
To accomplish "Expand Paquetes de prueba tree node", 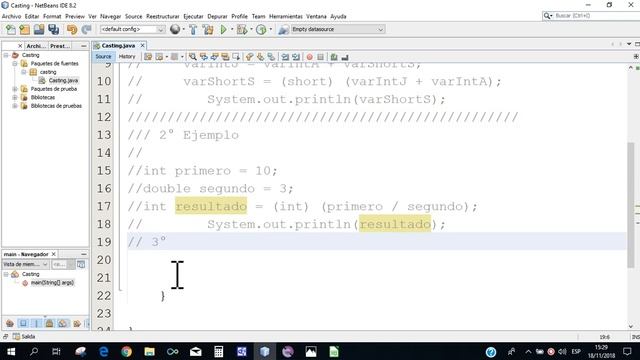I will (15, 89).
